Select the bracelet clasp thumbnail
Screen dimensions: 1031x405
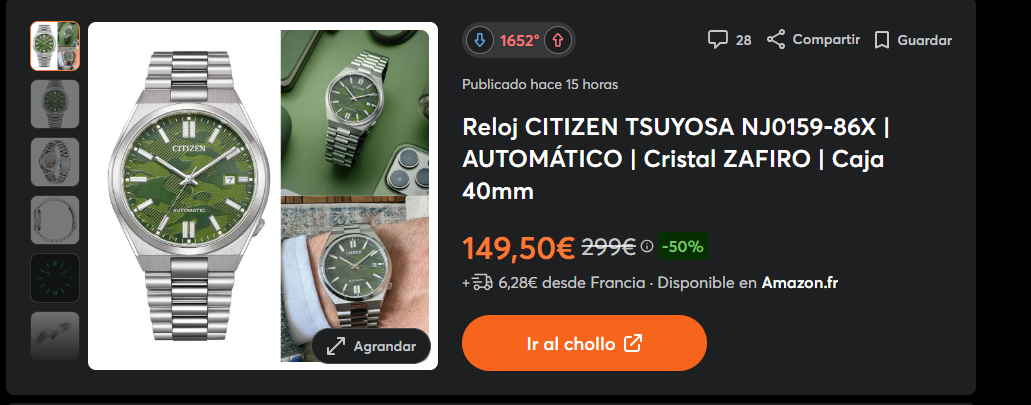coord(55,220)
